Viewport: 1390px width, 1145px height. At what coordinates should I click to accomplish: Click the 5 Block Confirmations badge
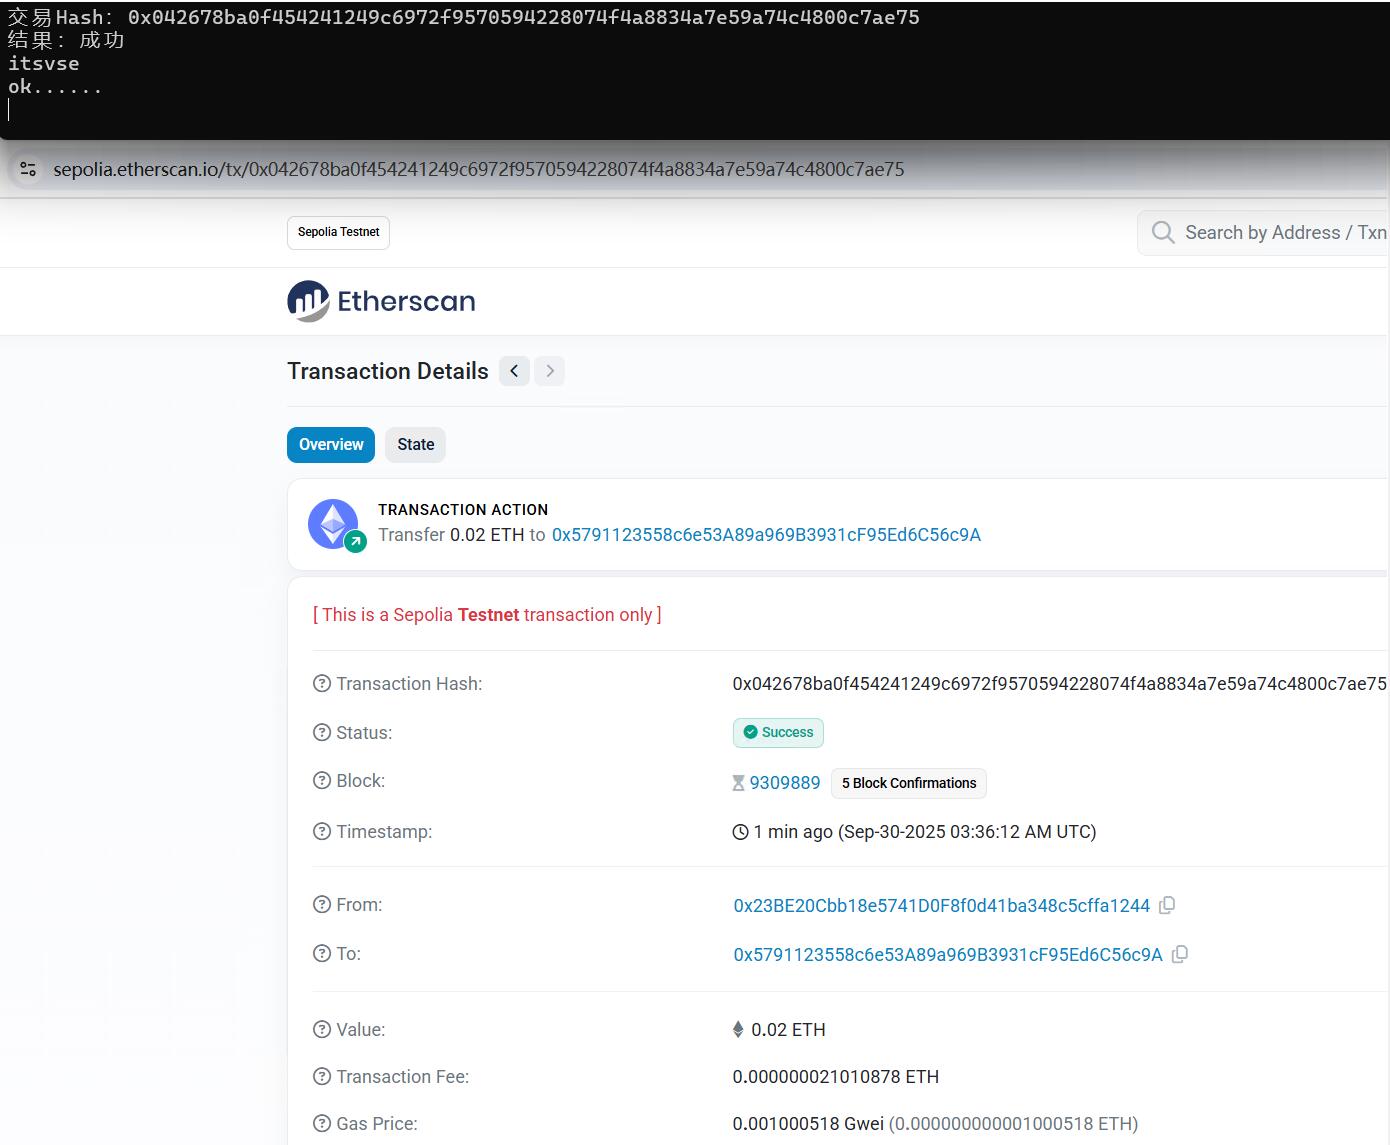click(x=908, y=783)
